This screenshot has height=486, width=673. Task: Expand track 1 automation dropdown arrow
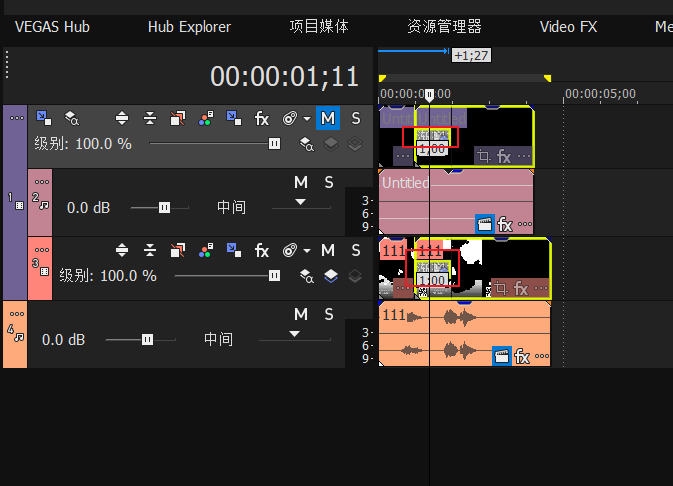click(x=306, y=118)
